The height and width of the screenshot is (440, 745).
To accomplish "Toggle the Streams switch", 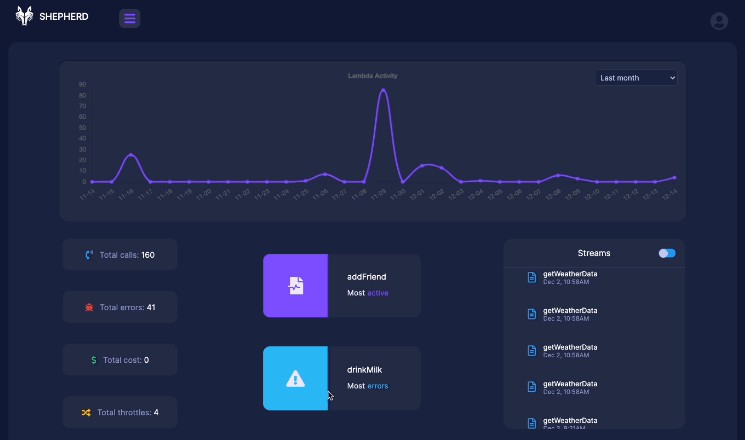I will point(667,253).
